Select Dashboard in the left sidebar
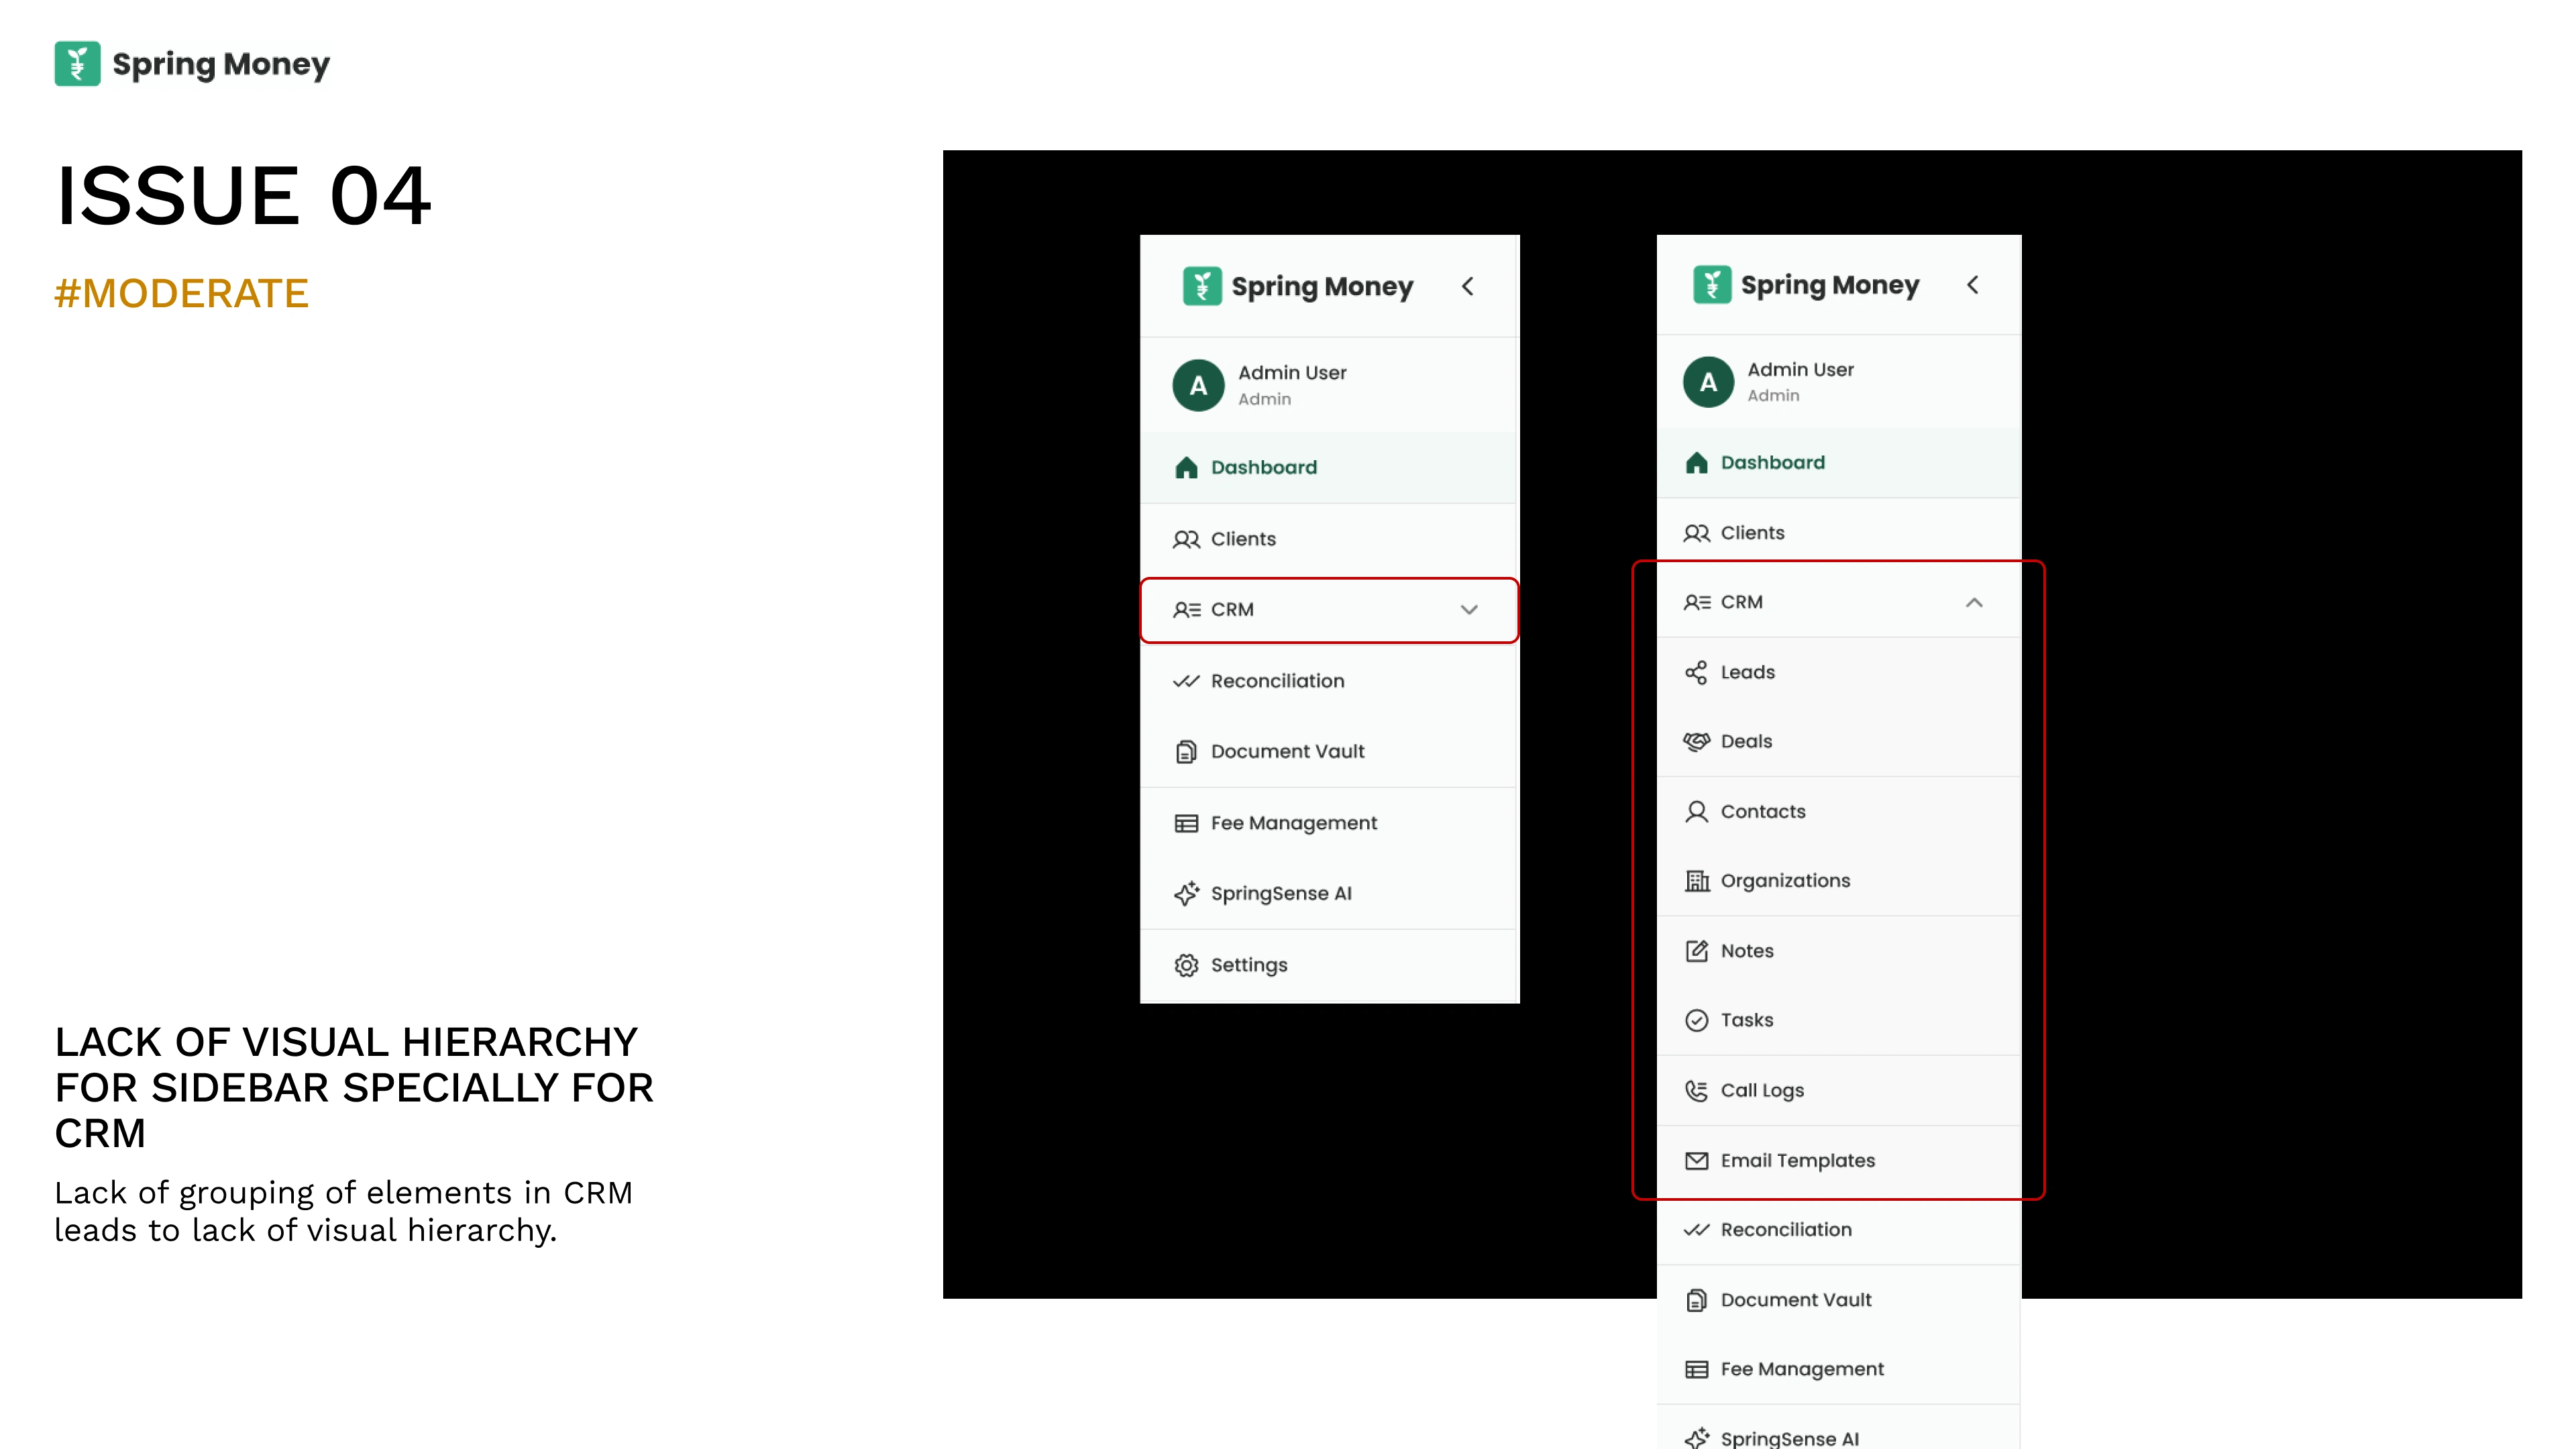 coord(1263,467)
